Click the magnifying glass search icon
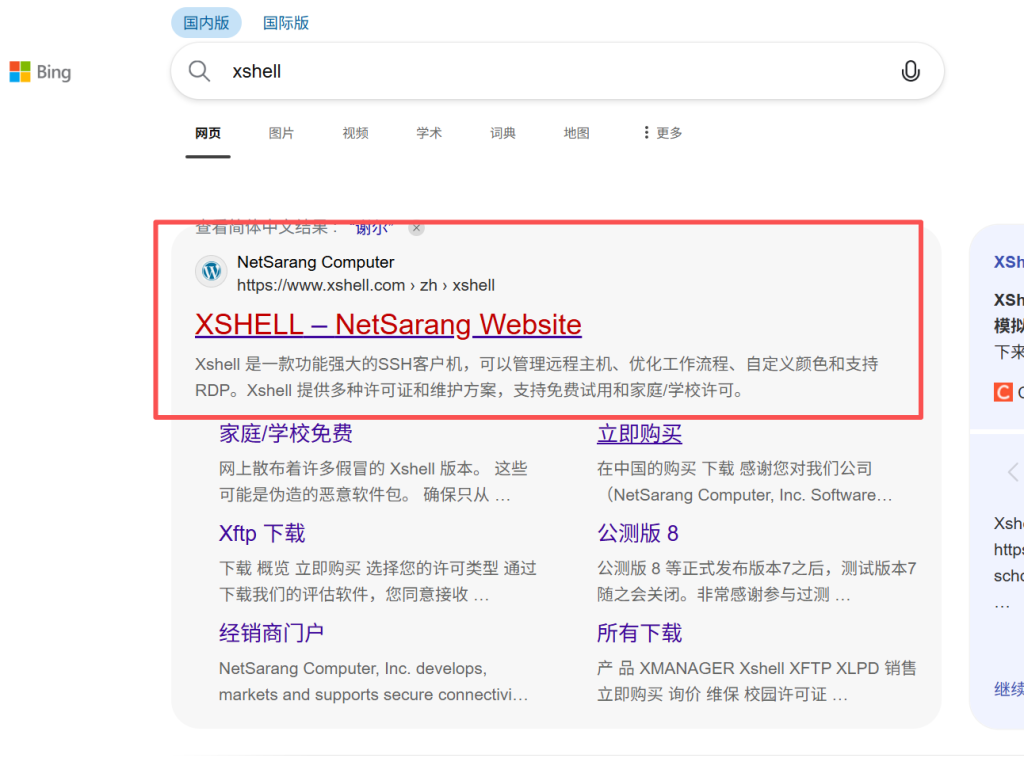This screenshot has width=1024, height=758. coord(200,71)
